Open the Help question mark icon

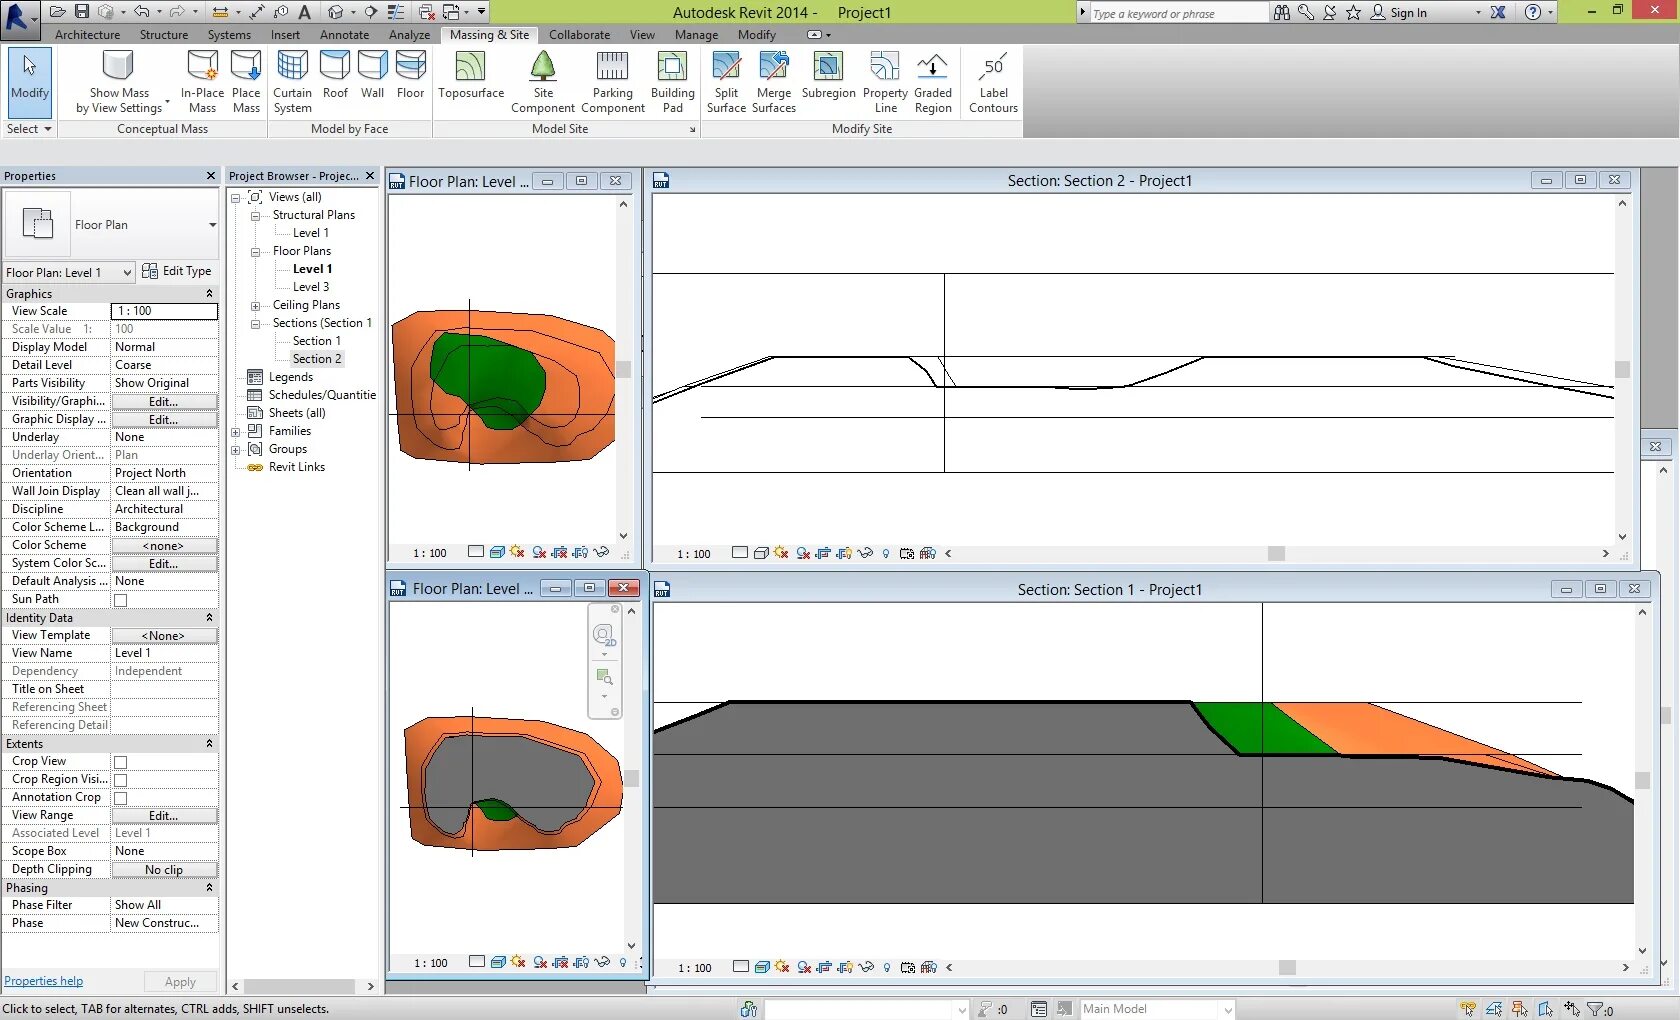1533,12
